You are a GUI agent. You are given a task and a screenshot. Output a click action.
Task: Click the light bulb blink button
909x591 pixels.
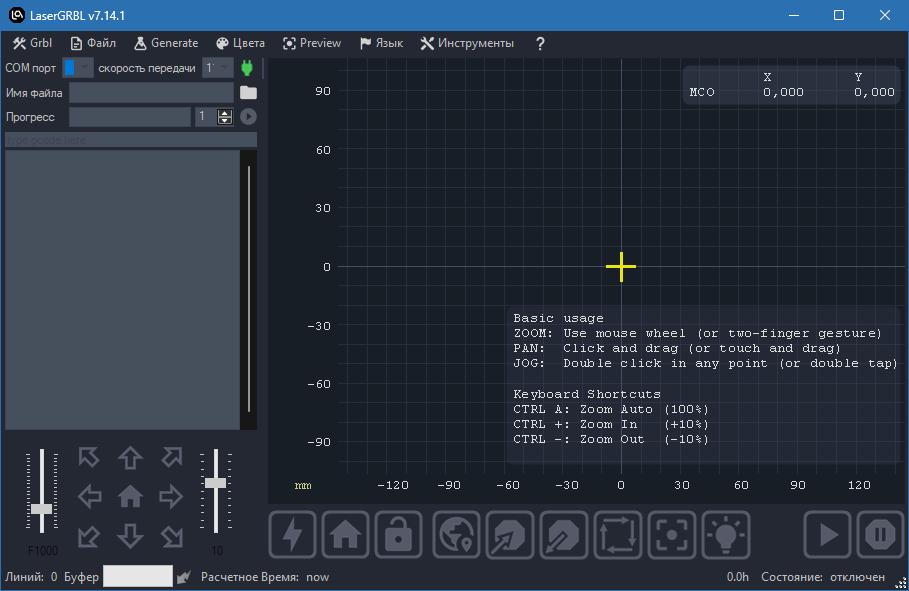tap(726, 534)
